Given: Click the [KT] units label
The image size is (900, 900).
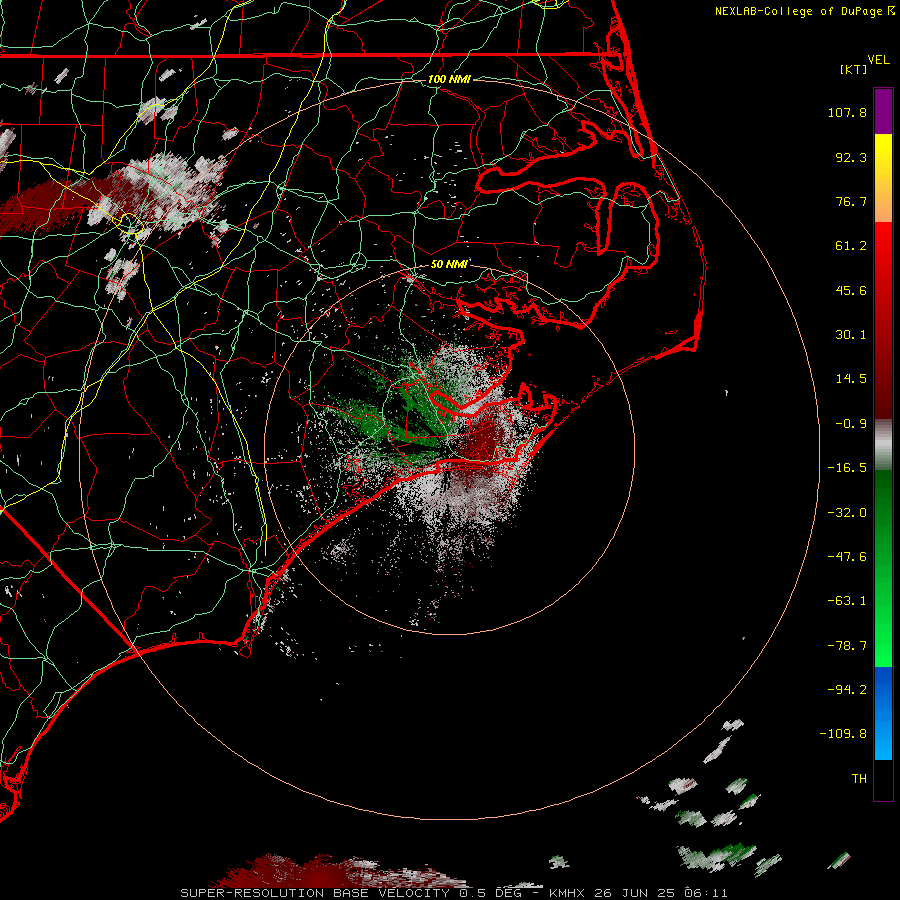Looking at the screenshot, I should [x=853, y=69].
